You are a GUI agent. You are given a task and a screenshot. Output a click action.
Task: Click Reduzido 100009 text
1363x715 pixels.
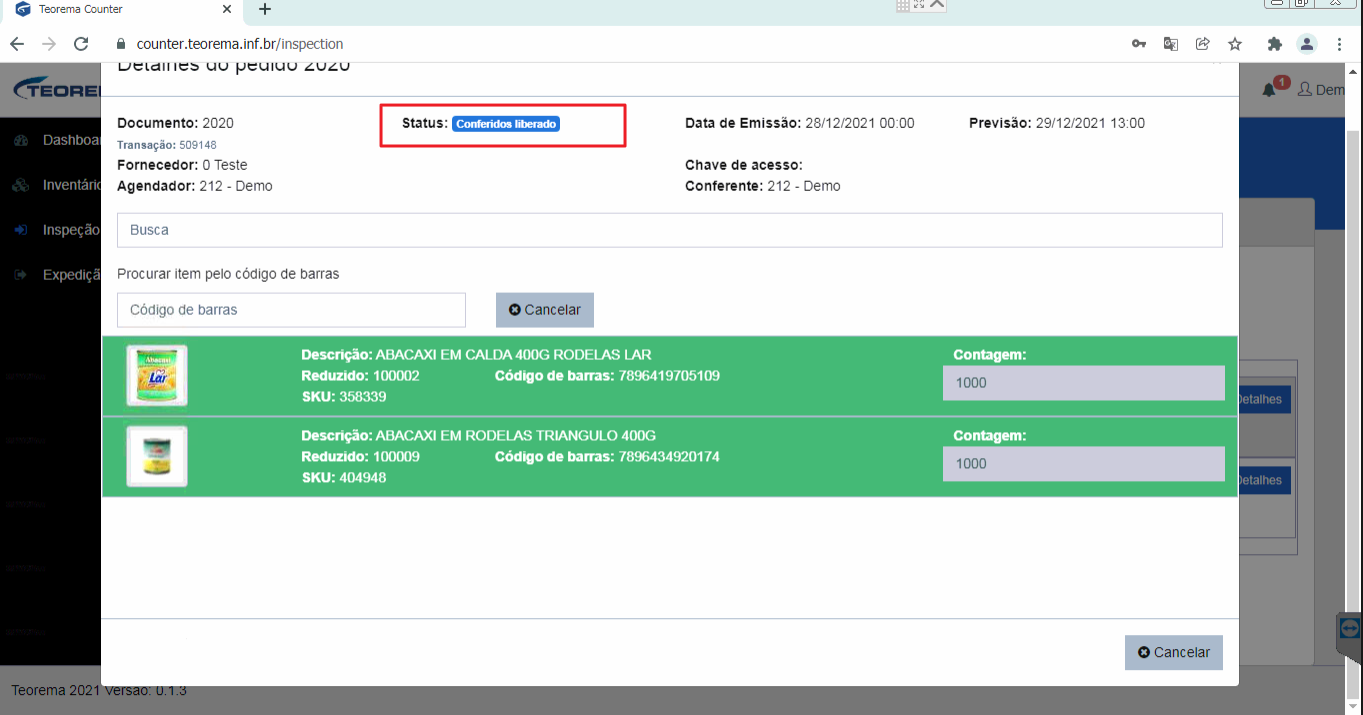coord(360,457)
